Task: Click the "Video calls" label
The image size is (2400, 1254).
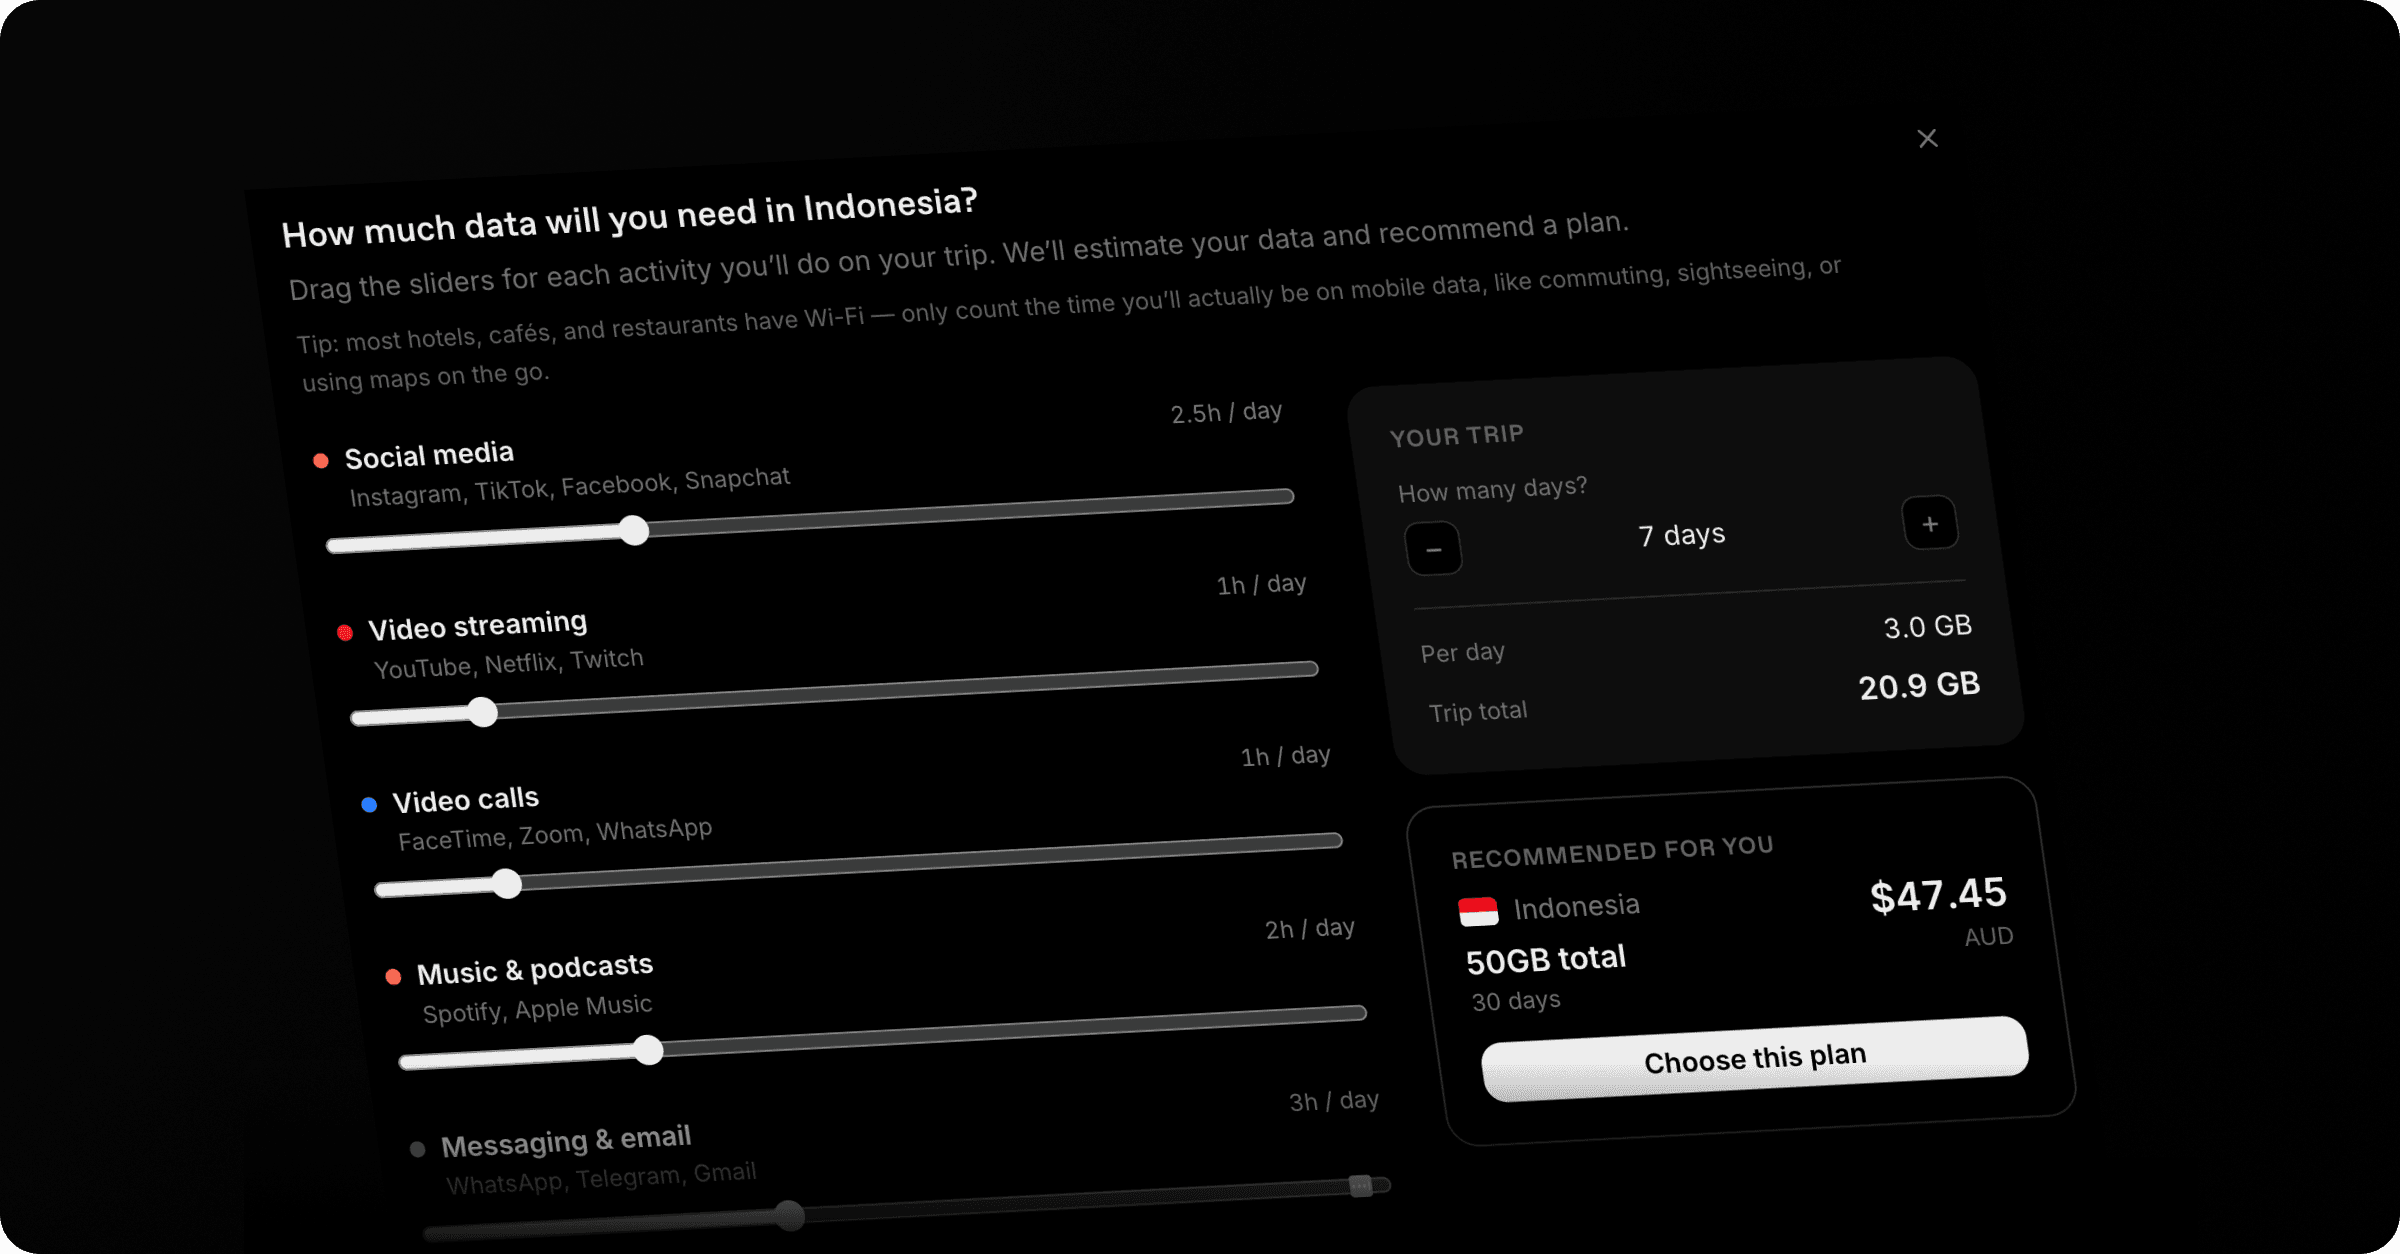Action: (466, 800)
